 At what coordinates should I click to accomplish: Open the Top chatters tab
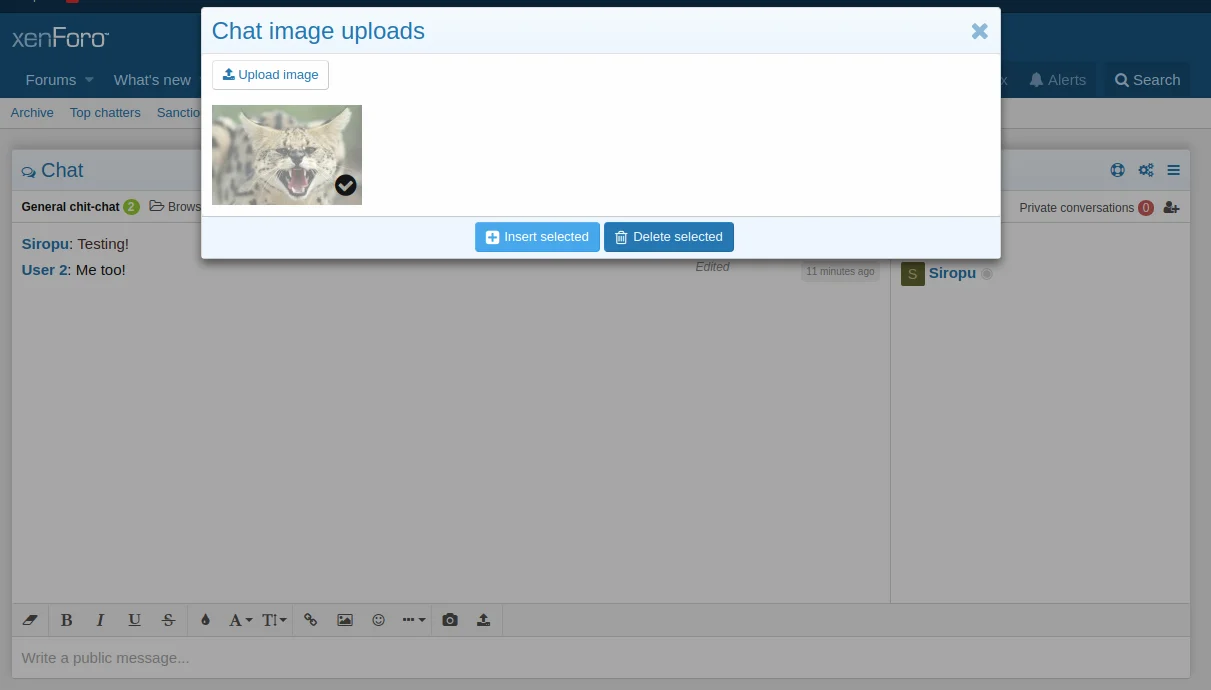click(105, 113)
